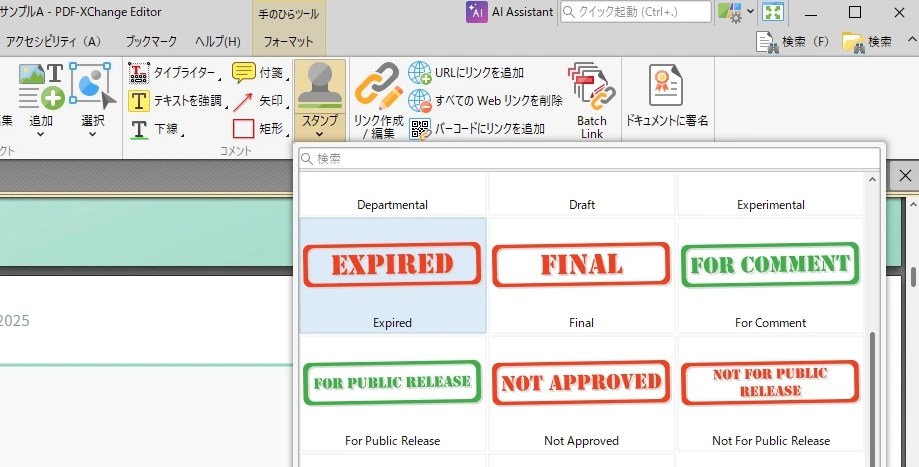The width and height of the screenshot is (919, 467).
Task: Select the Highlight Text tool
Action: pyautogui.click(x=178, y=101)
